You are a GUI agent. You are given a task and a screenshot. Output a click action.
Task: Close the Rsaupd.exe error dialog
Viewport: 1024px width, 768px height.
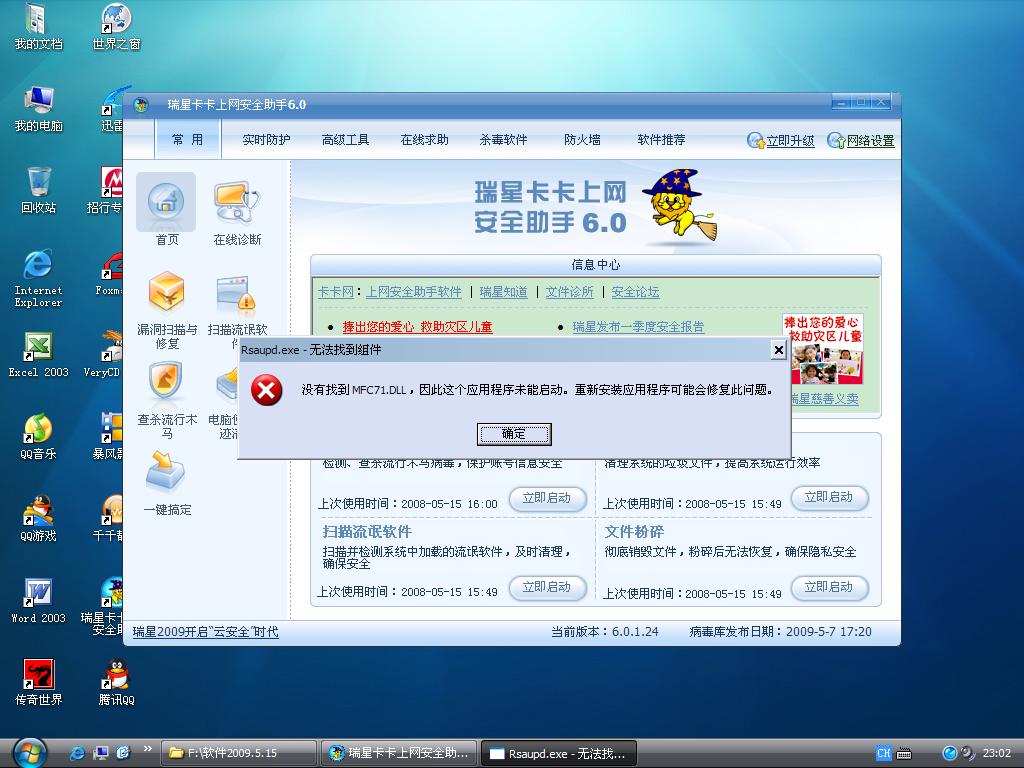[x=778, y=350]
